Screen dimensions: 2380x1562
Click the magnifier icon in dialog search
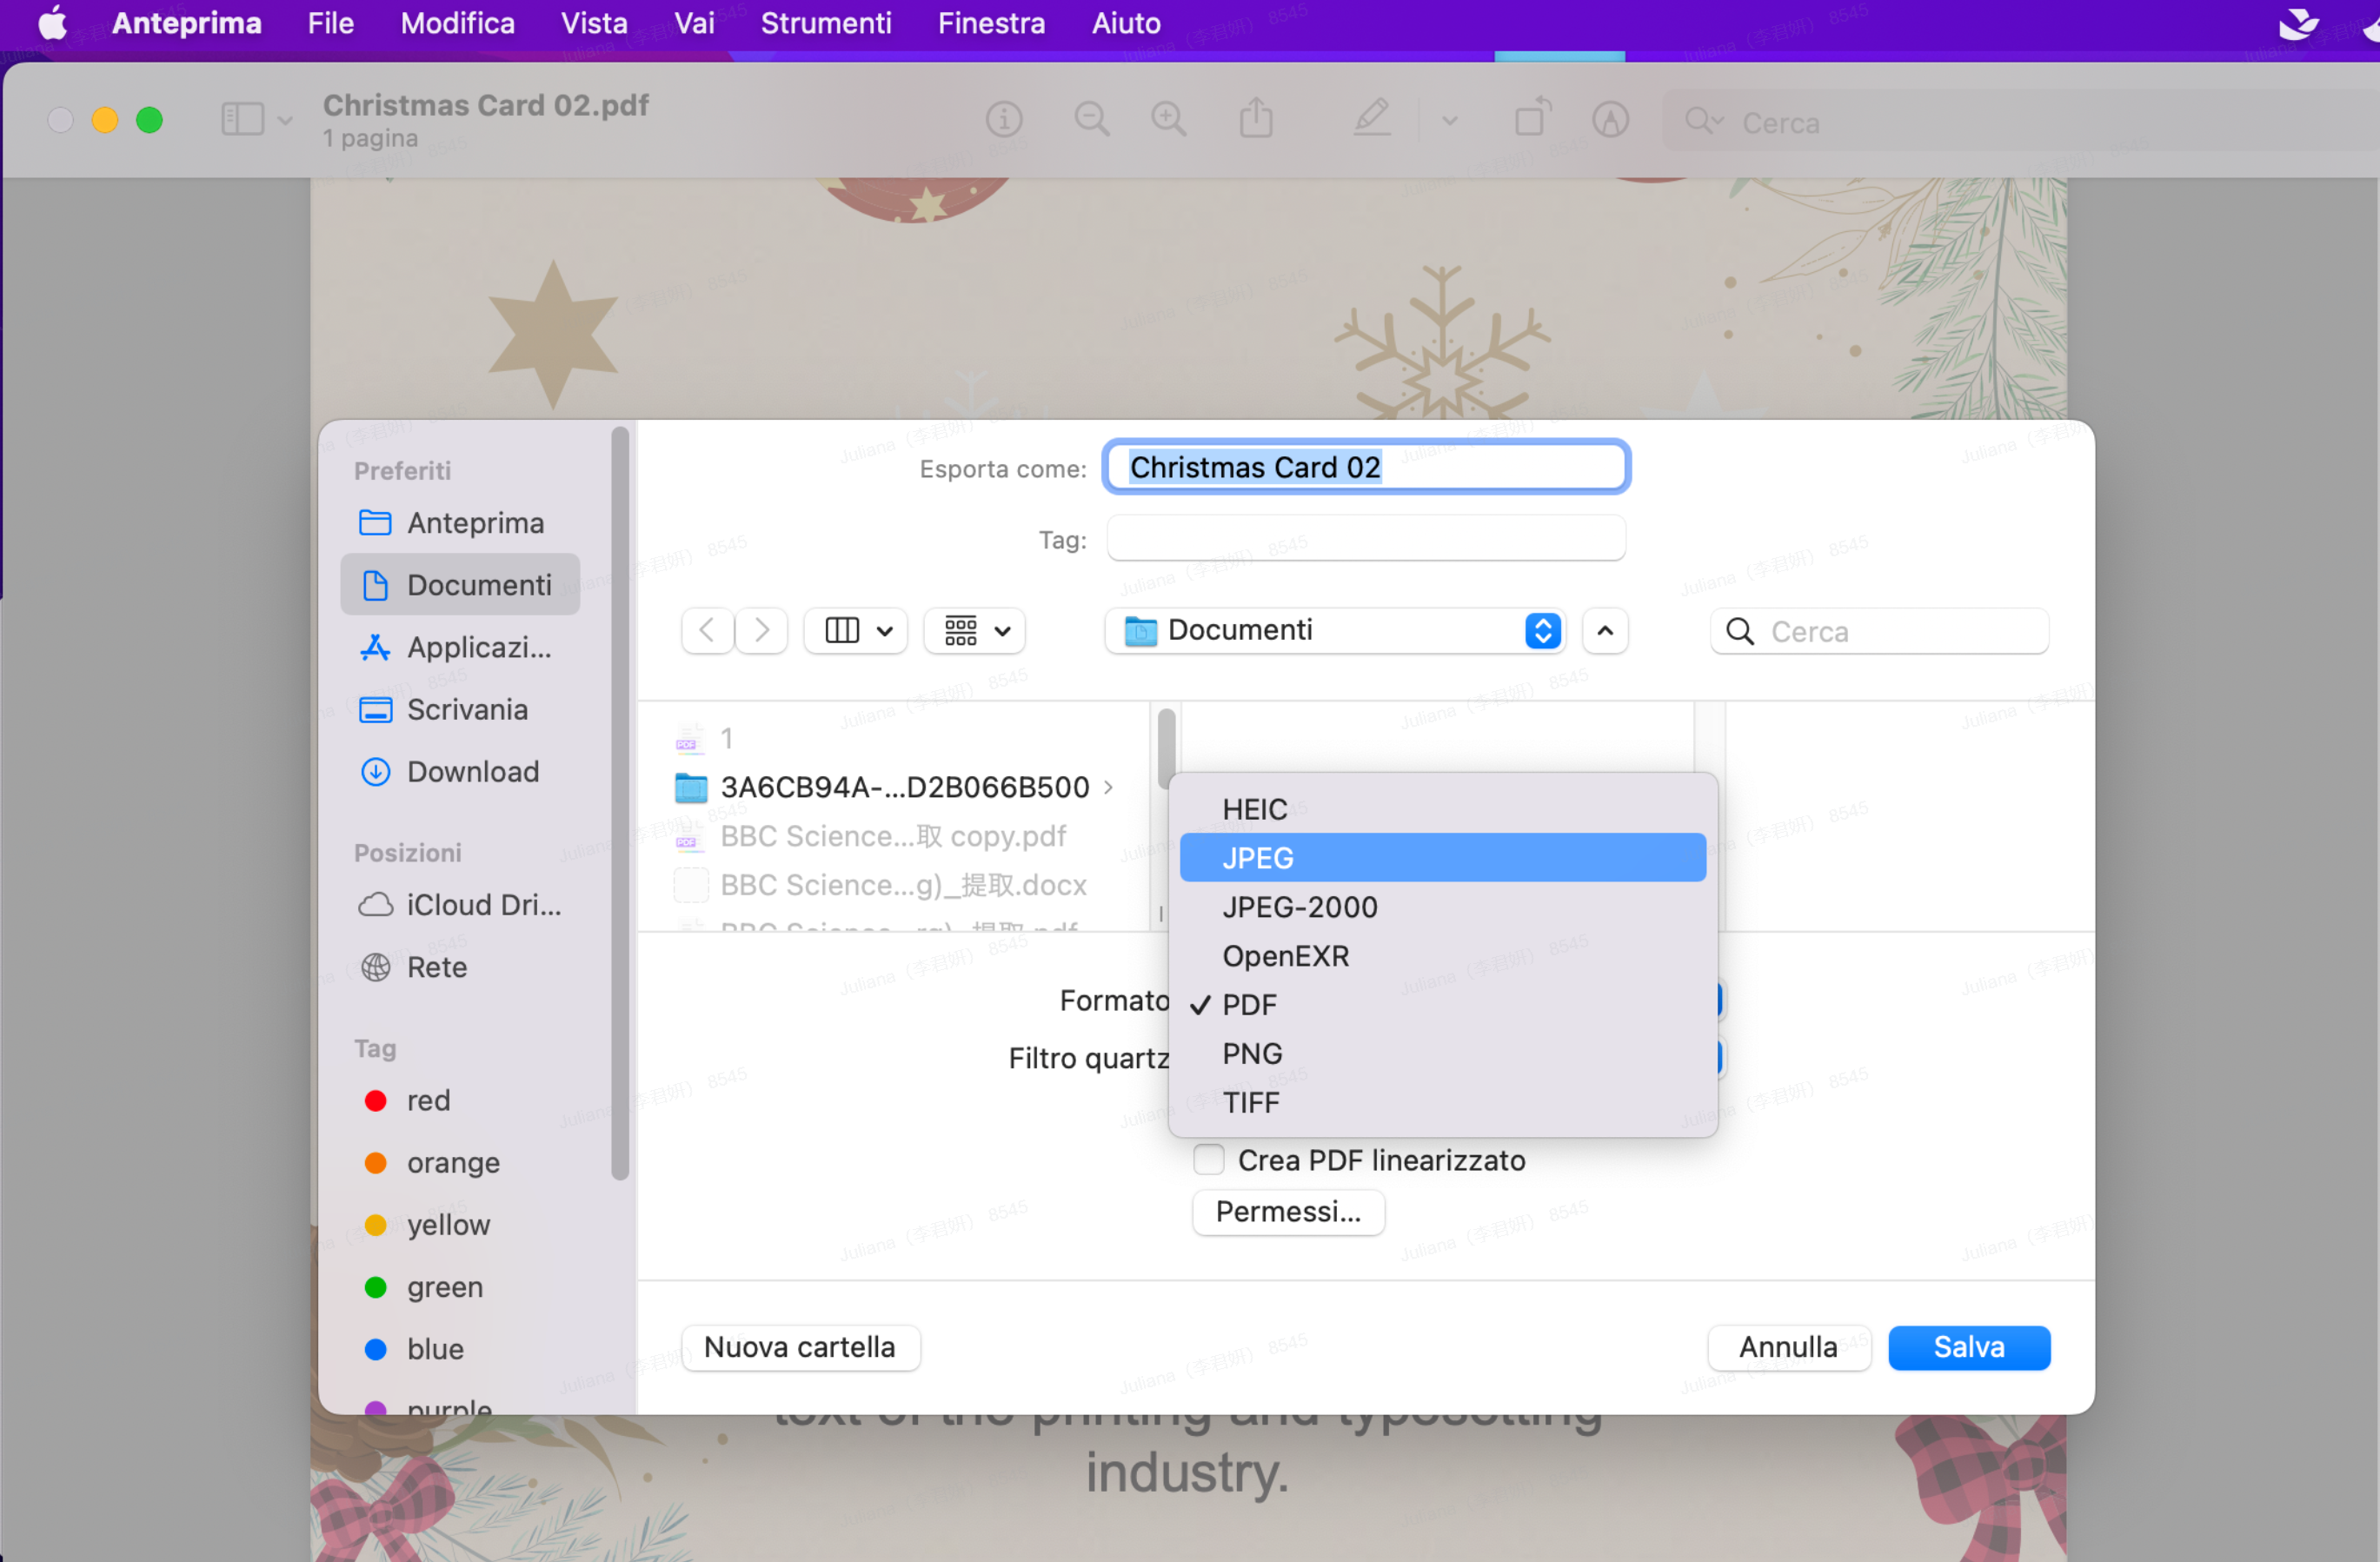1740,631
